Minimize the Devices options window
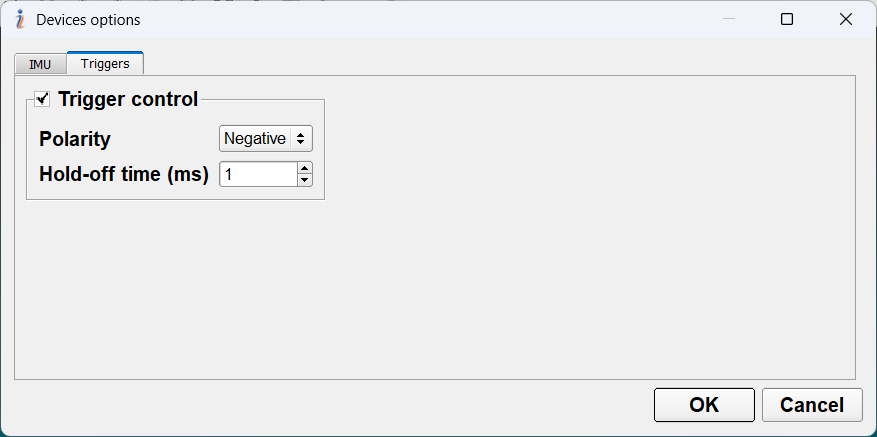 click(x=730, y=19)
